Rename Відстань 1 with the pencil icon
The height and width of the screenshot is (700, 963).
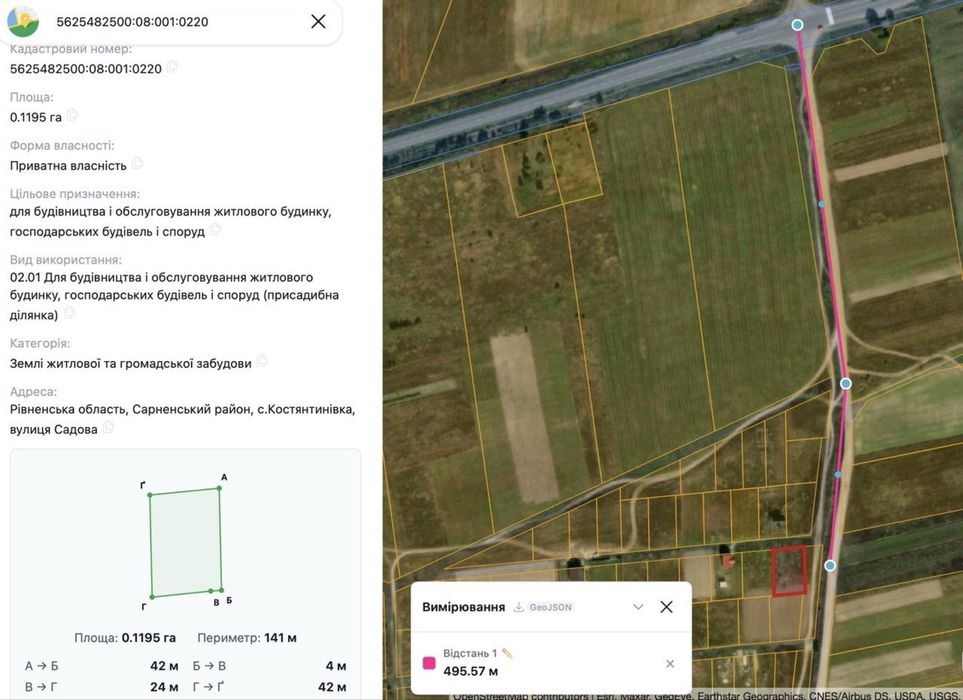coord(507,653)
